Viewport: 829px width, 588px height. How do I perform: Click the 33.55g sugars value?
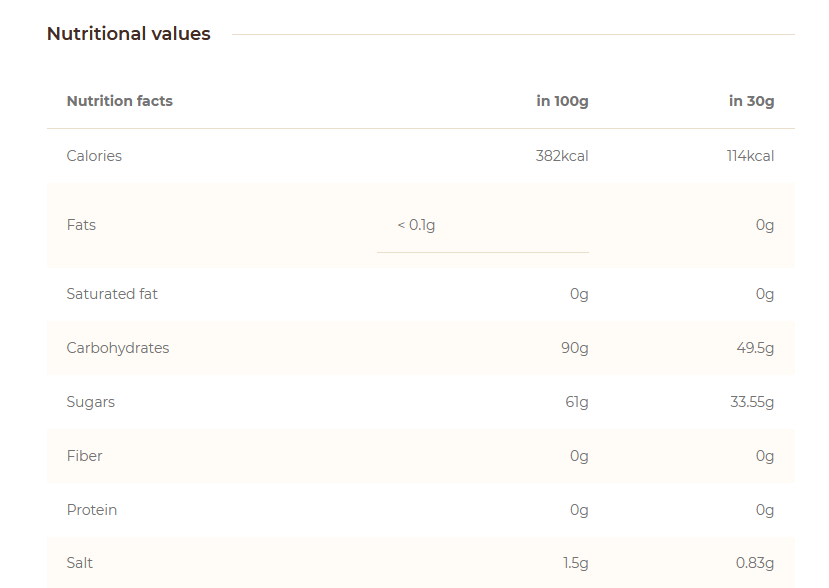pyautogui.click(x=752, y=402)
